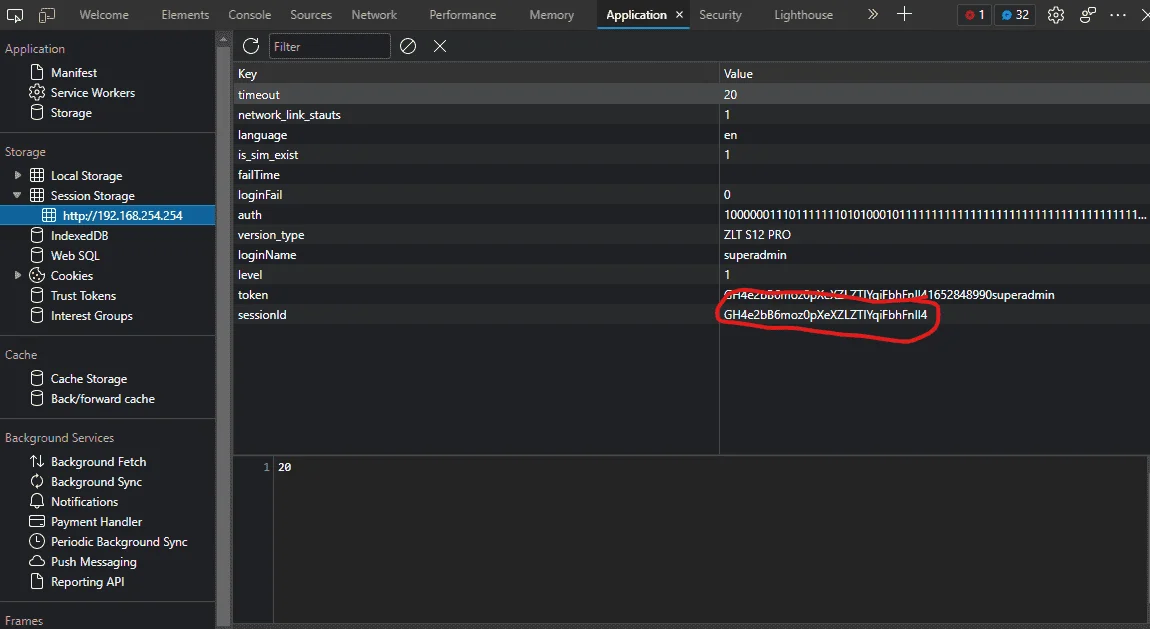Select the is_sim_exist row
The width and height of the screenshot is (1150, 629).
pos(692,155)
